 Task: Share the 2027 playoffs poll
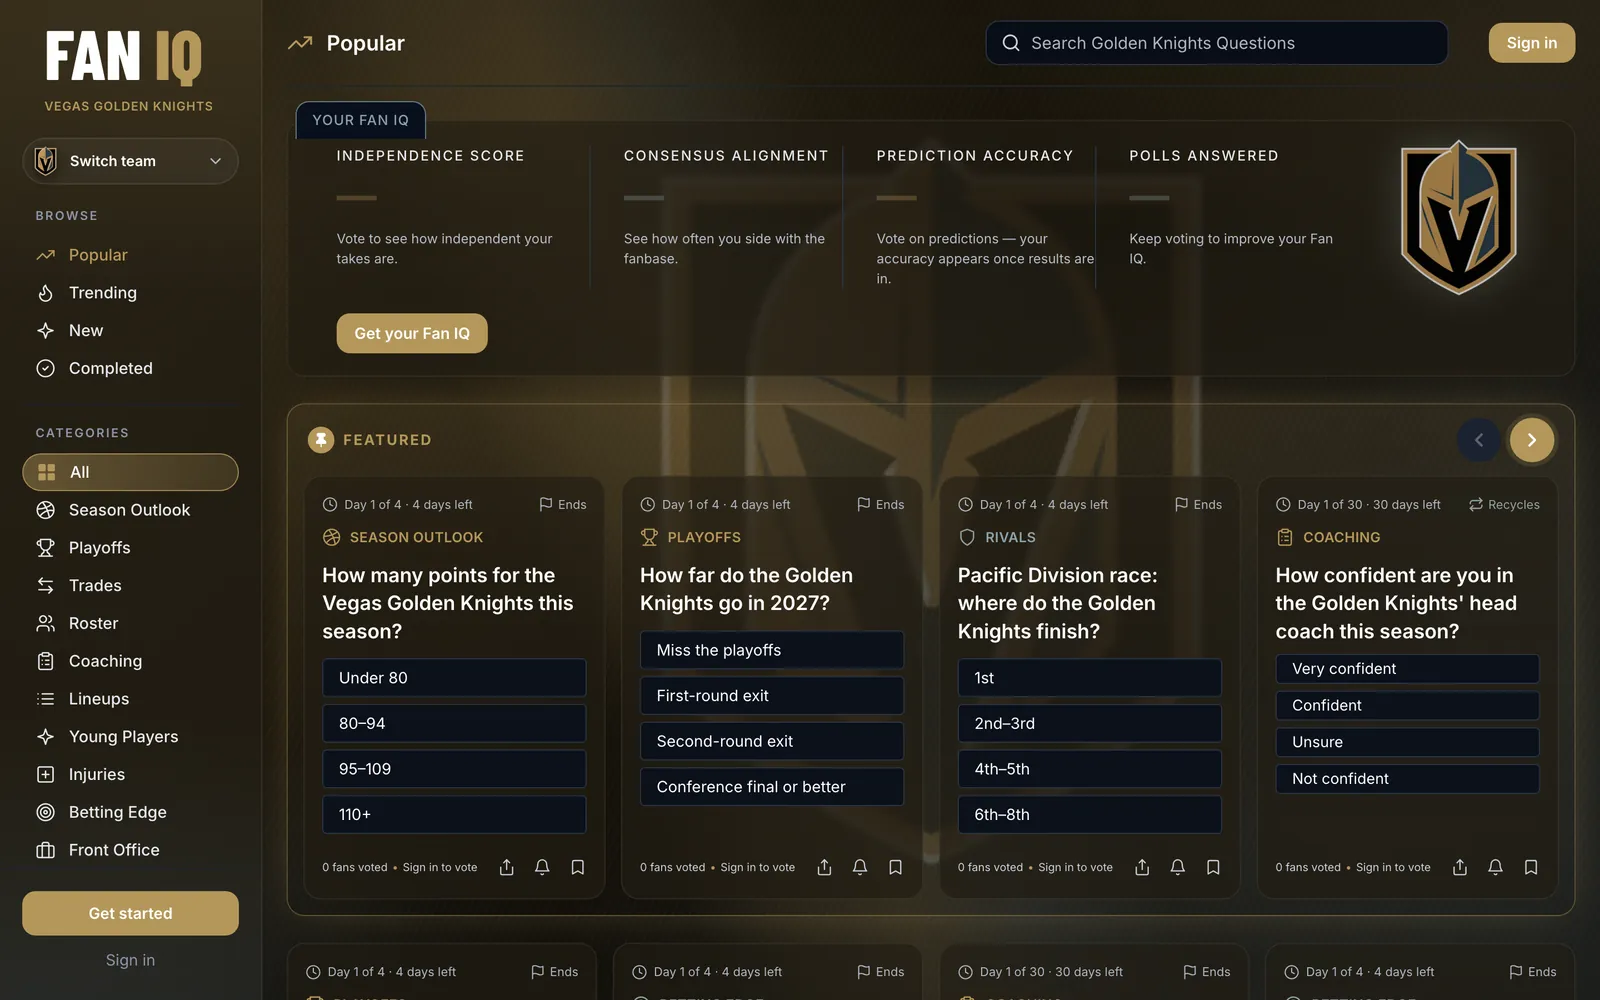[824, 867]
